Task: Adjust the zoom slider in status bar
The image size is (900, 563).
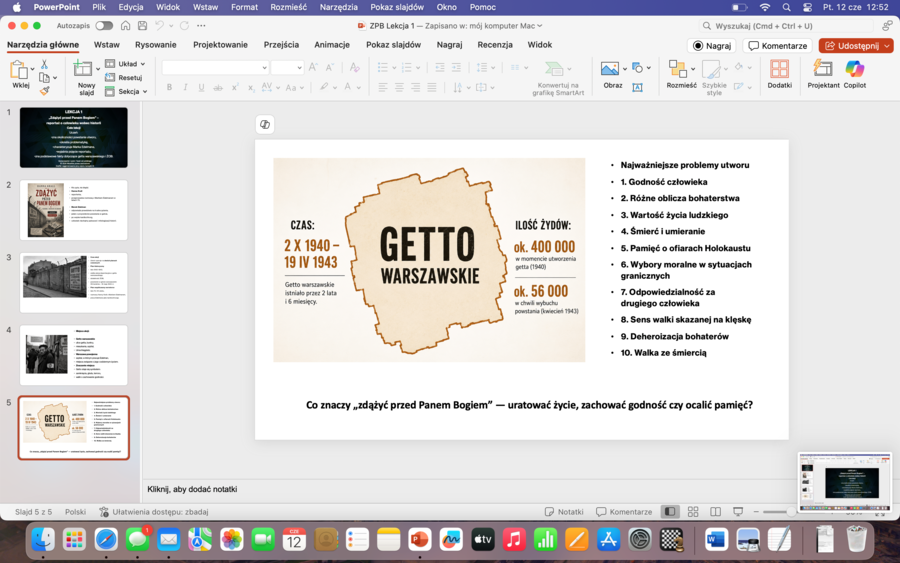Action: click(x=791, y=511)
